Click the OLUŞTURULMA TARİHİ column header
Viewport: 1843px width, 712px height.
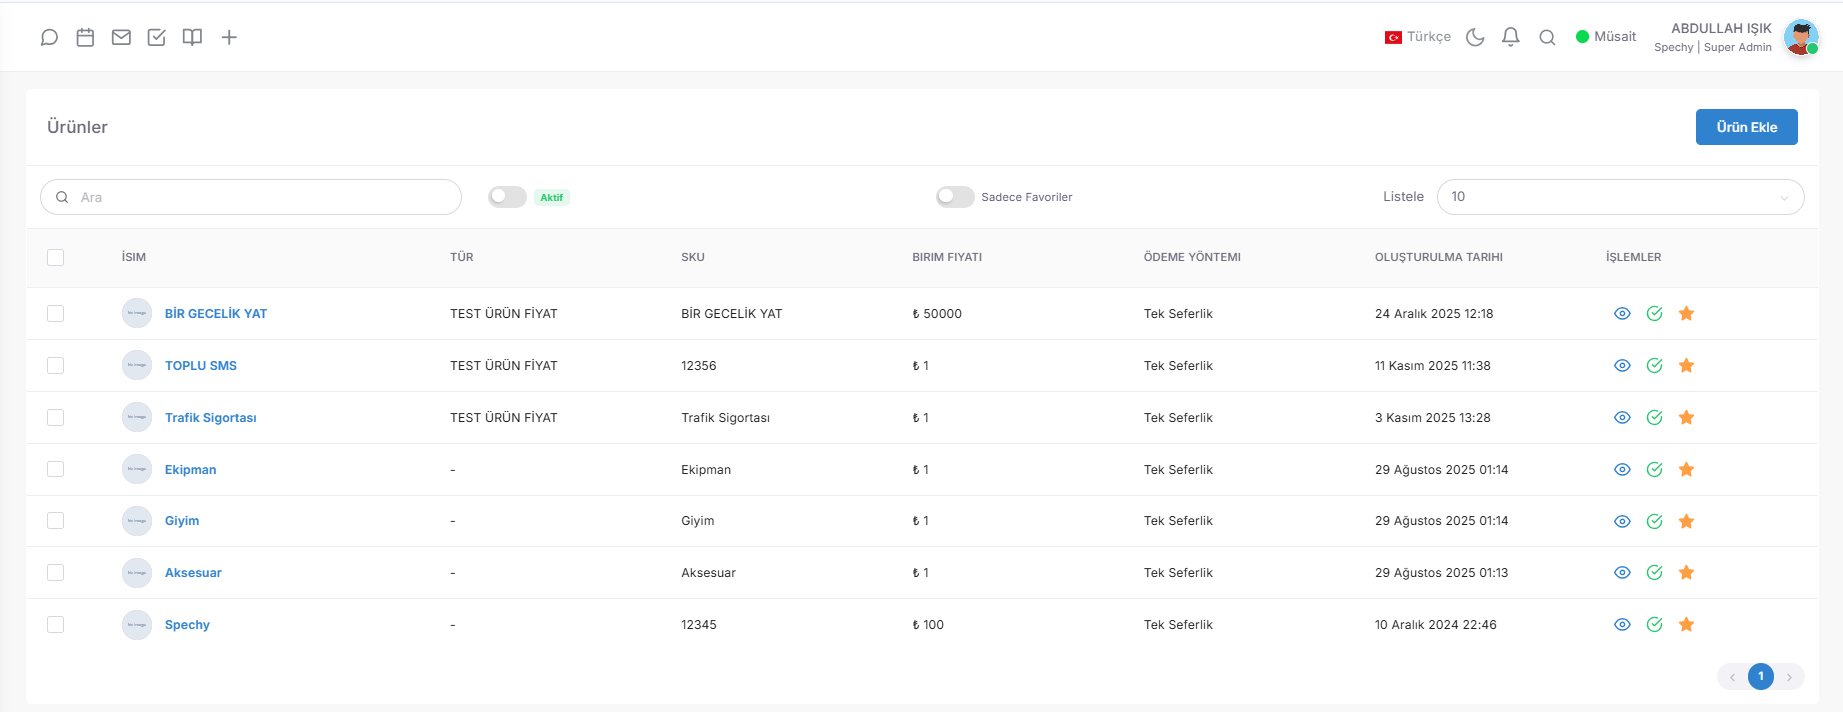1439,257
